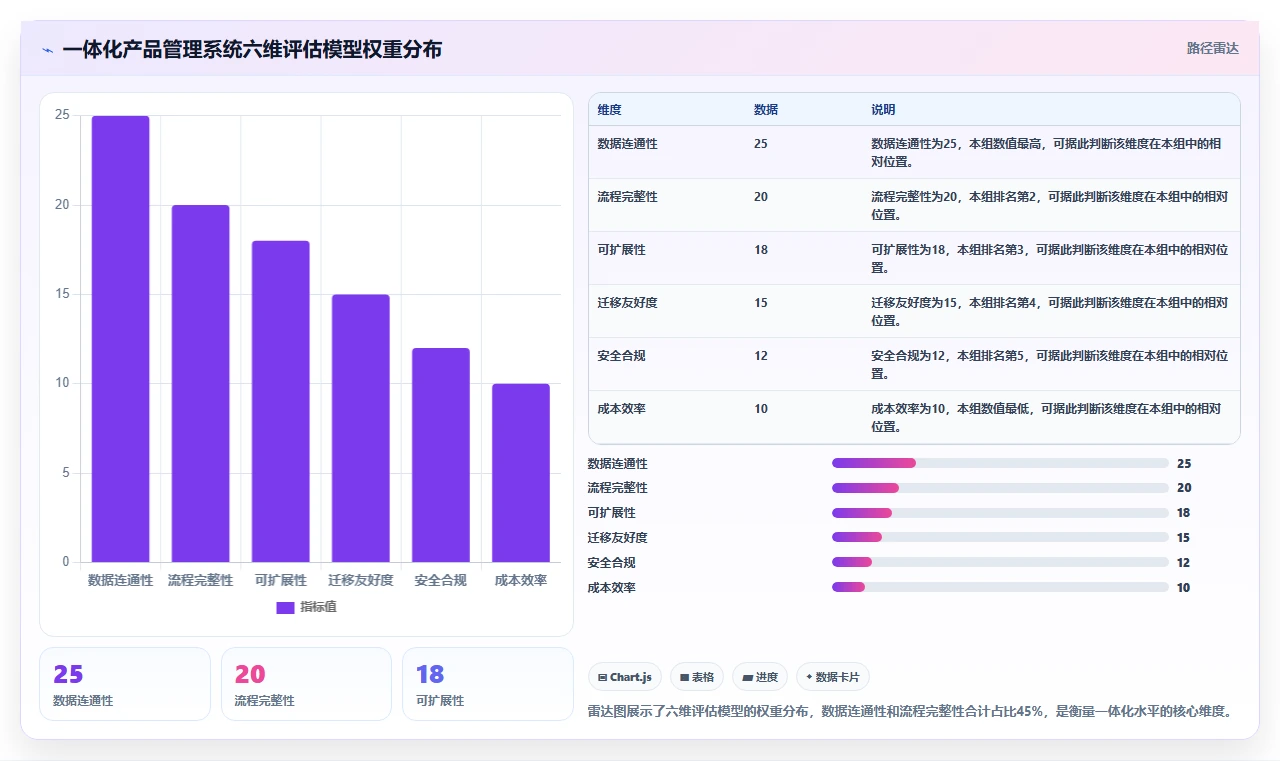Click the 路径雷达 label in header
The height and width of the screenshot is (761, 1280).
1212,48
